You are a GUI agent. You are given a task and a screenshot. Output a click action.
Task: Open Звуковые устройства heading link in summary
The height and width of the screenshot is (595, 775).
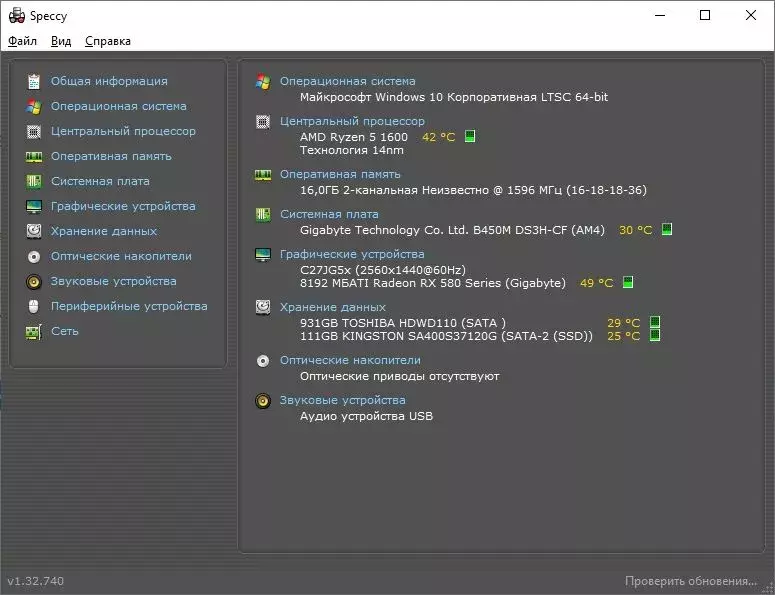click(343, 400)
